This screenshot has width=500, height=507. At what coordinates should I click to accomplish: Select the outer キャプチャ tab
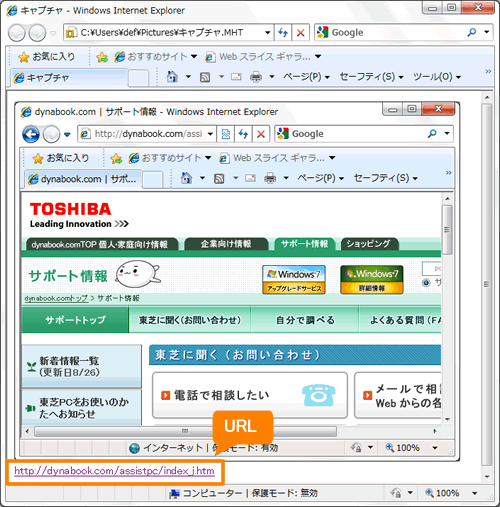point(69,78)
